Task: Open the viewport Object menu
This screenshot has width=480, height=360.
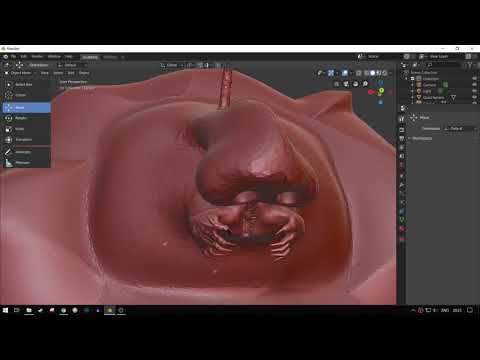Action: (84, 73)
